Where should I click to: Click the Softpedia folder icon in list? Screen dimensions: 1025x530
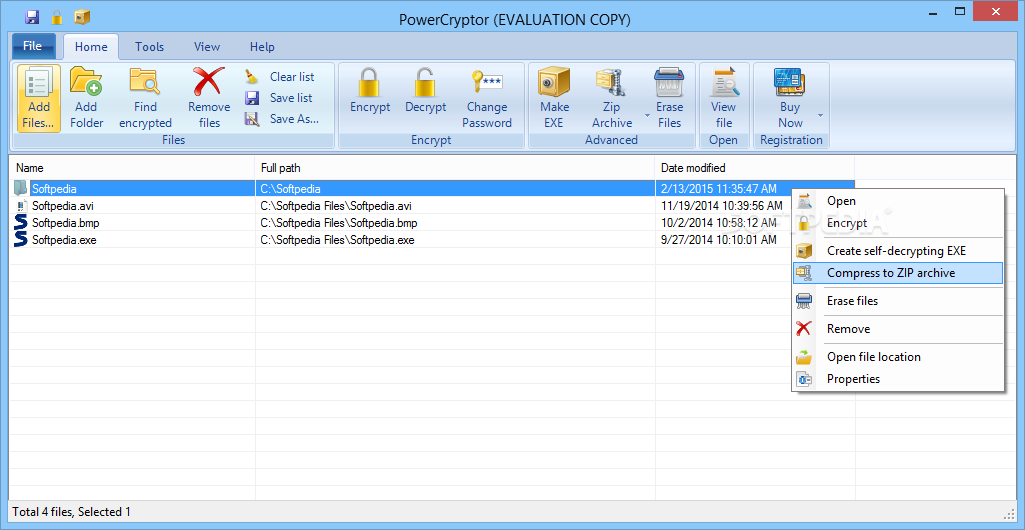[21, 188]
